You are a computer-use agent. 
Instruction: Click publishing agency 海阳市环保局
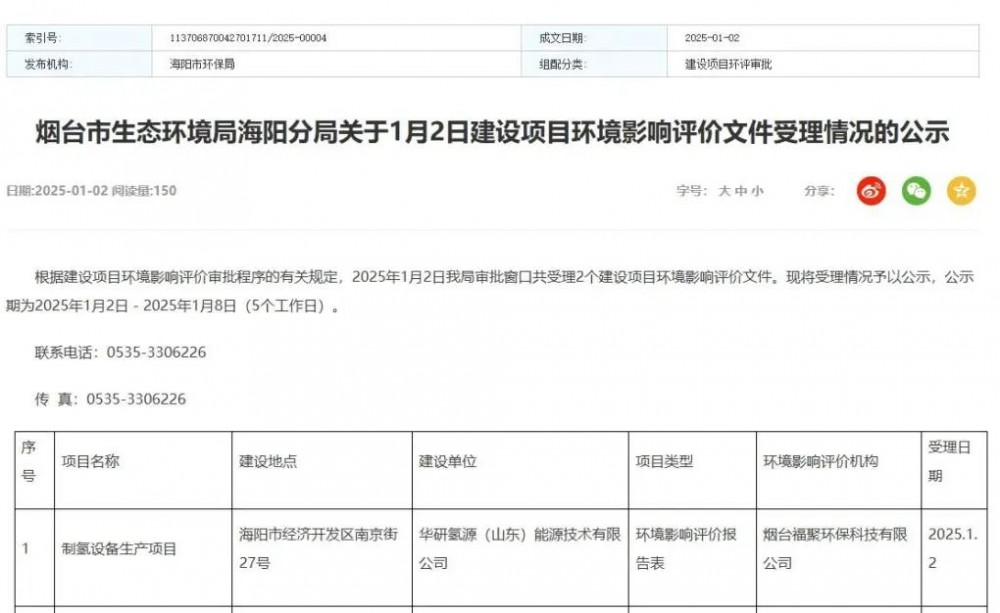[x=202, y=64]
